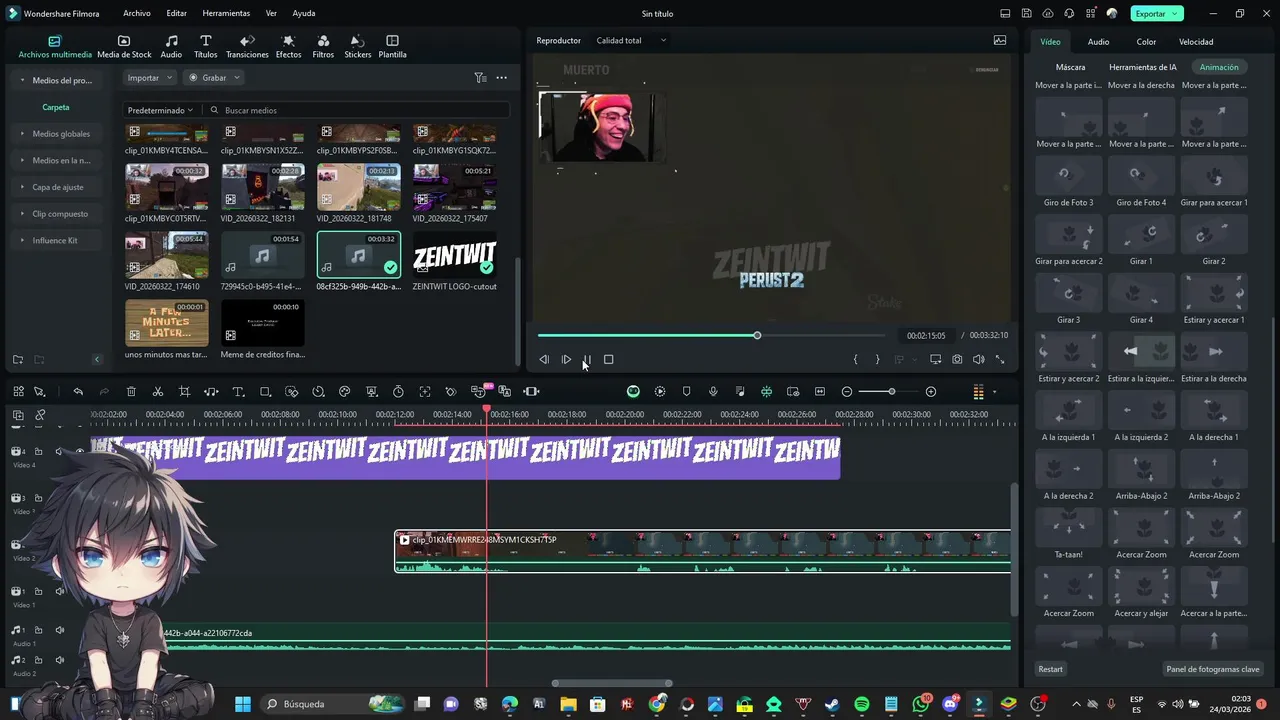The width and height of the screenshot is (1280, 720).
Task: Expand the Medios globales folder
Action: click(x=55, y=133)
